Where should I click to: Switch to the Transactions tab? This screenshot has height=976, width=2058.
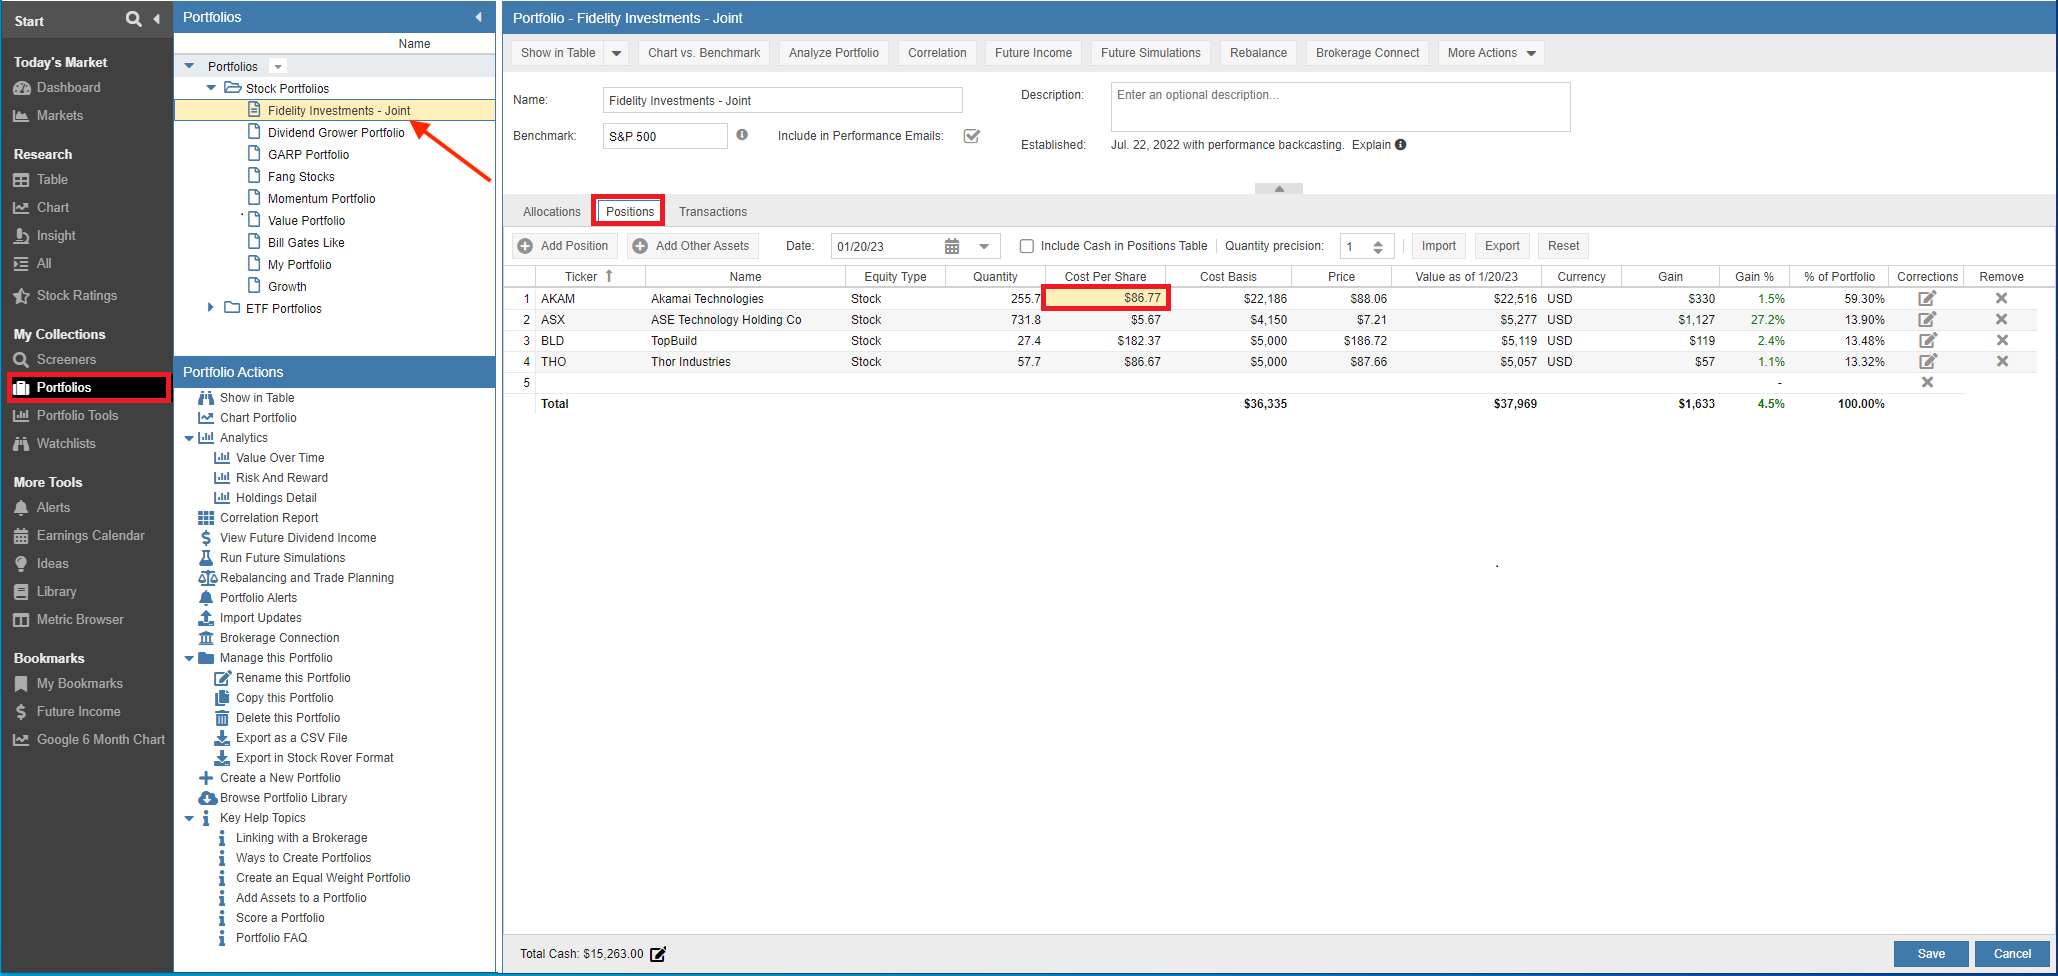coord(713,212)
